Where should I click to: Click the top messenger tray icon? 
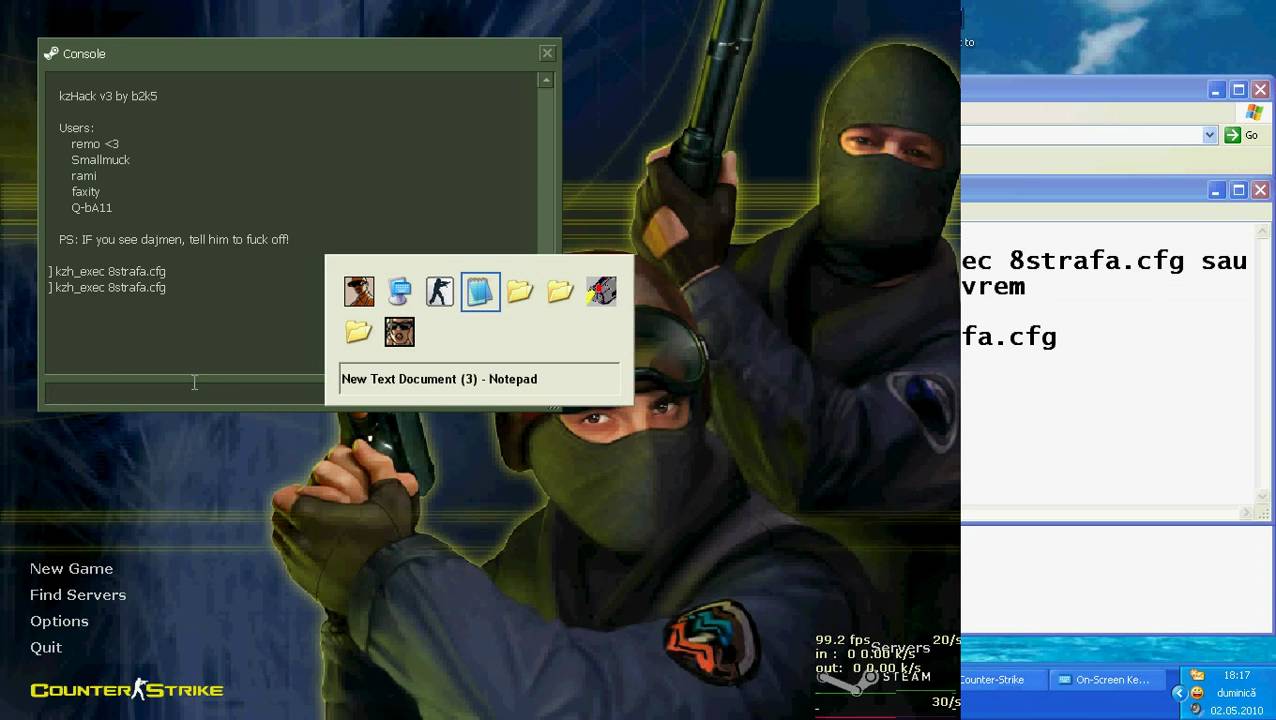tap(1197, 676)
